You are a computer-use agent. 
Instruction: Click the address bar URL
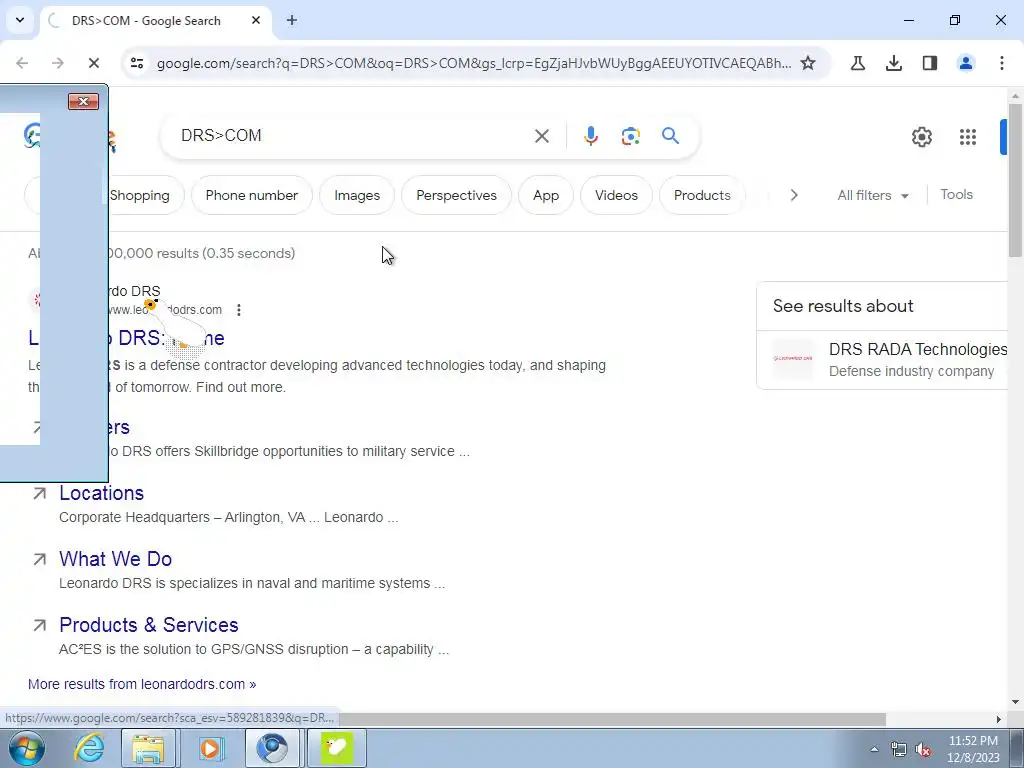click(x=473, y=63)
